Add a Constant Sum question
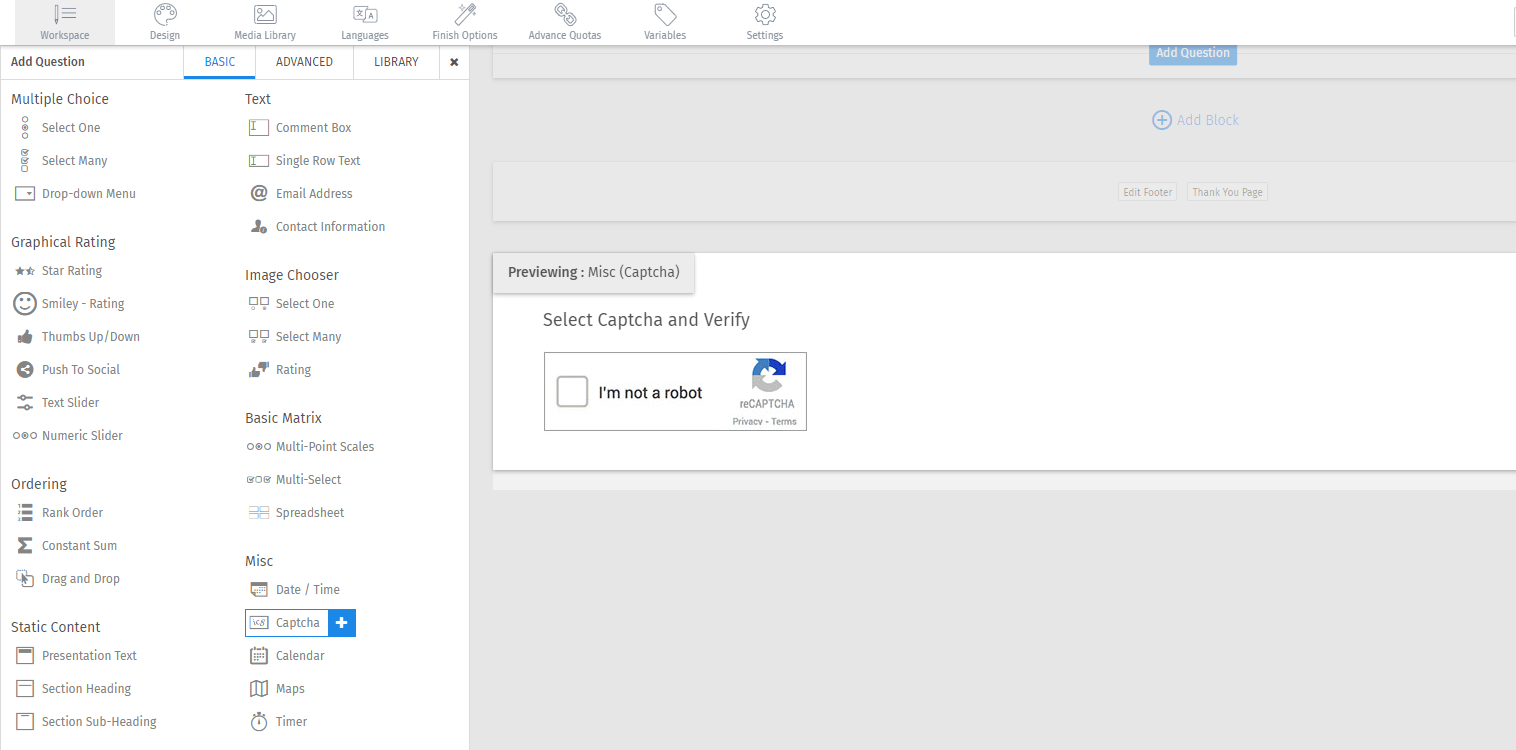This screenshot has height=750, width=1516. [66, 546]
